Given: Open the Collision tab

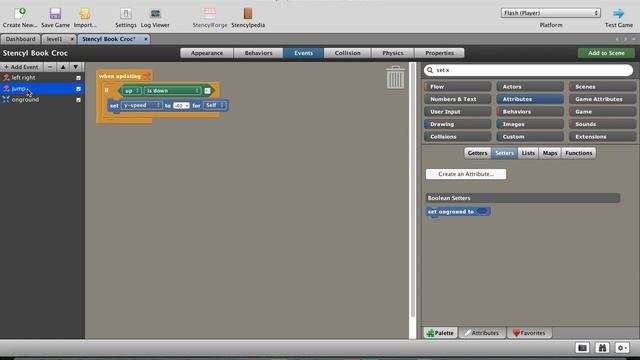Looking at the screenshot, I should tap(347, 53).
